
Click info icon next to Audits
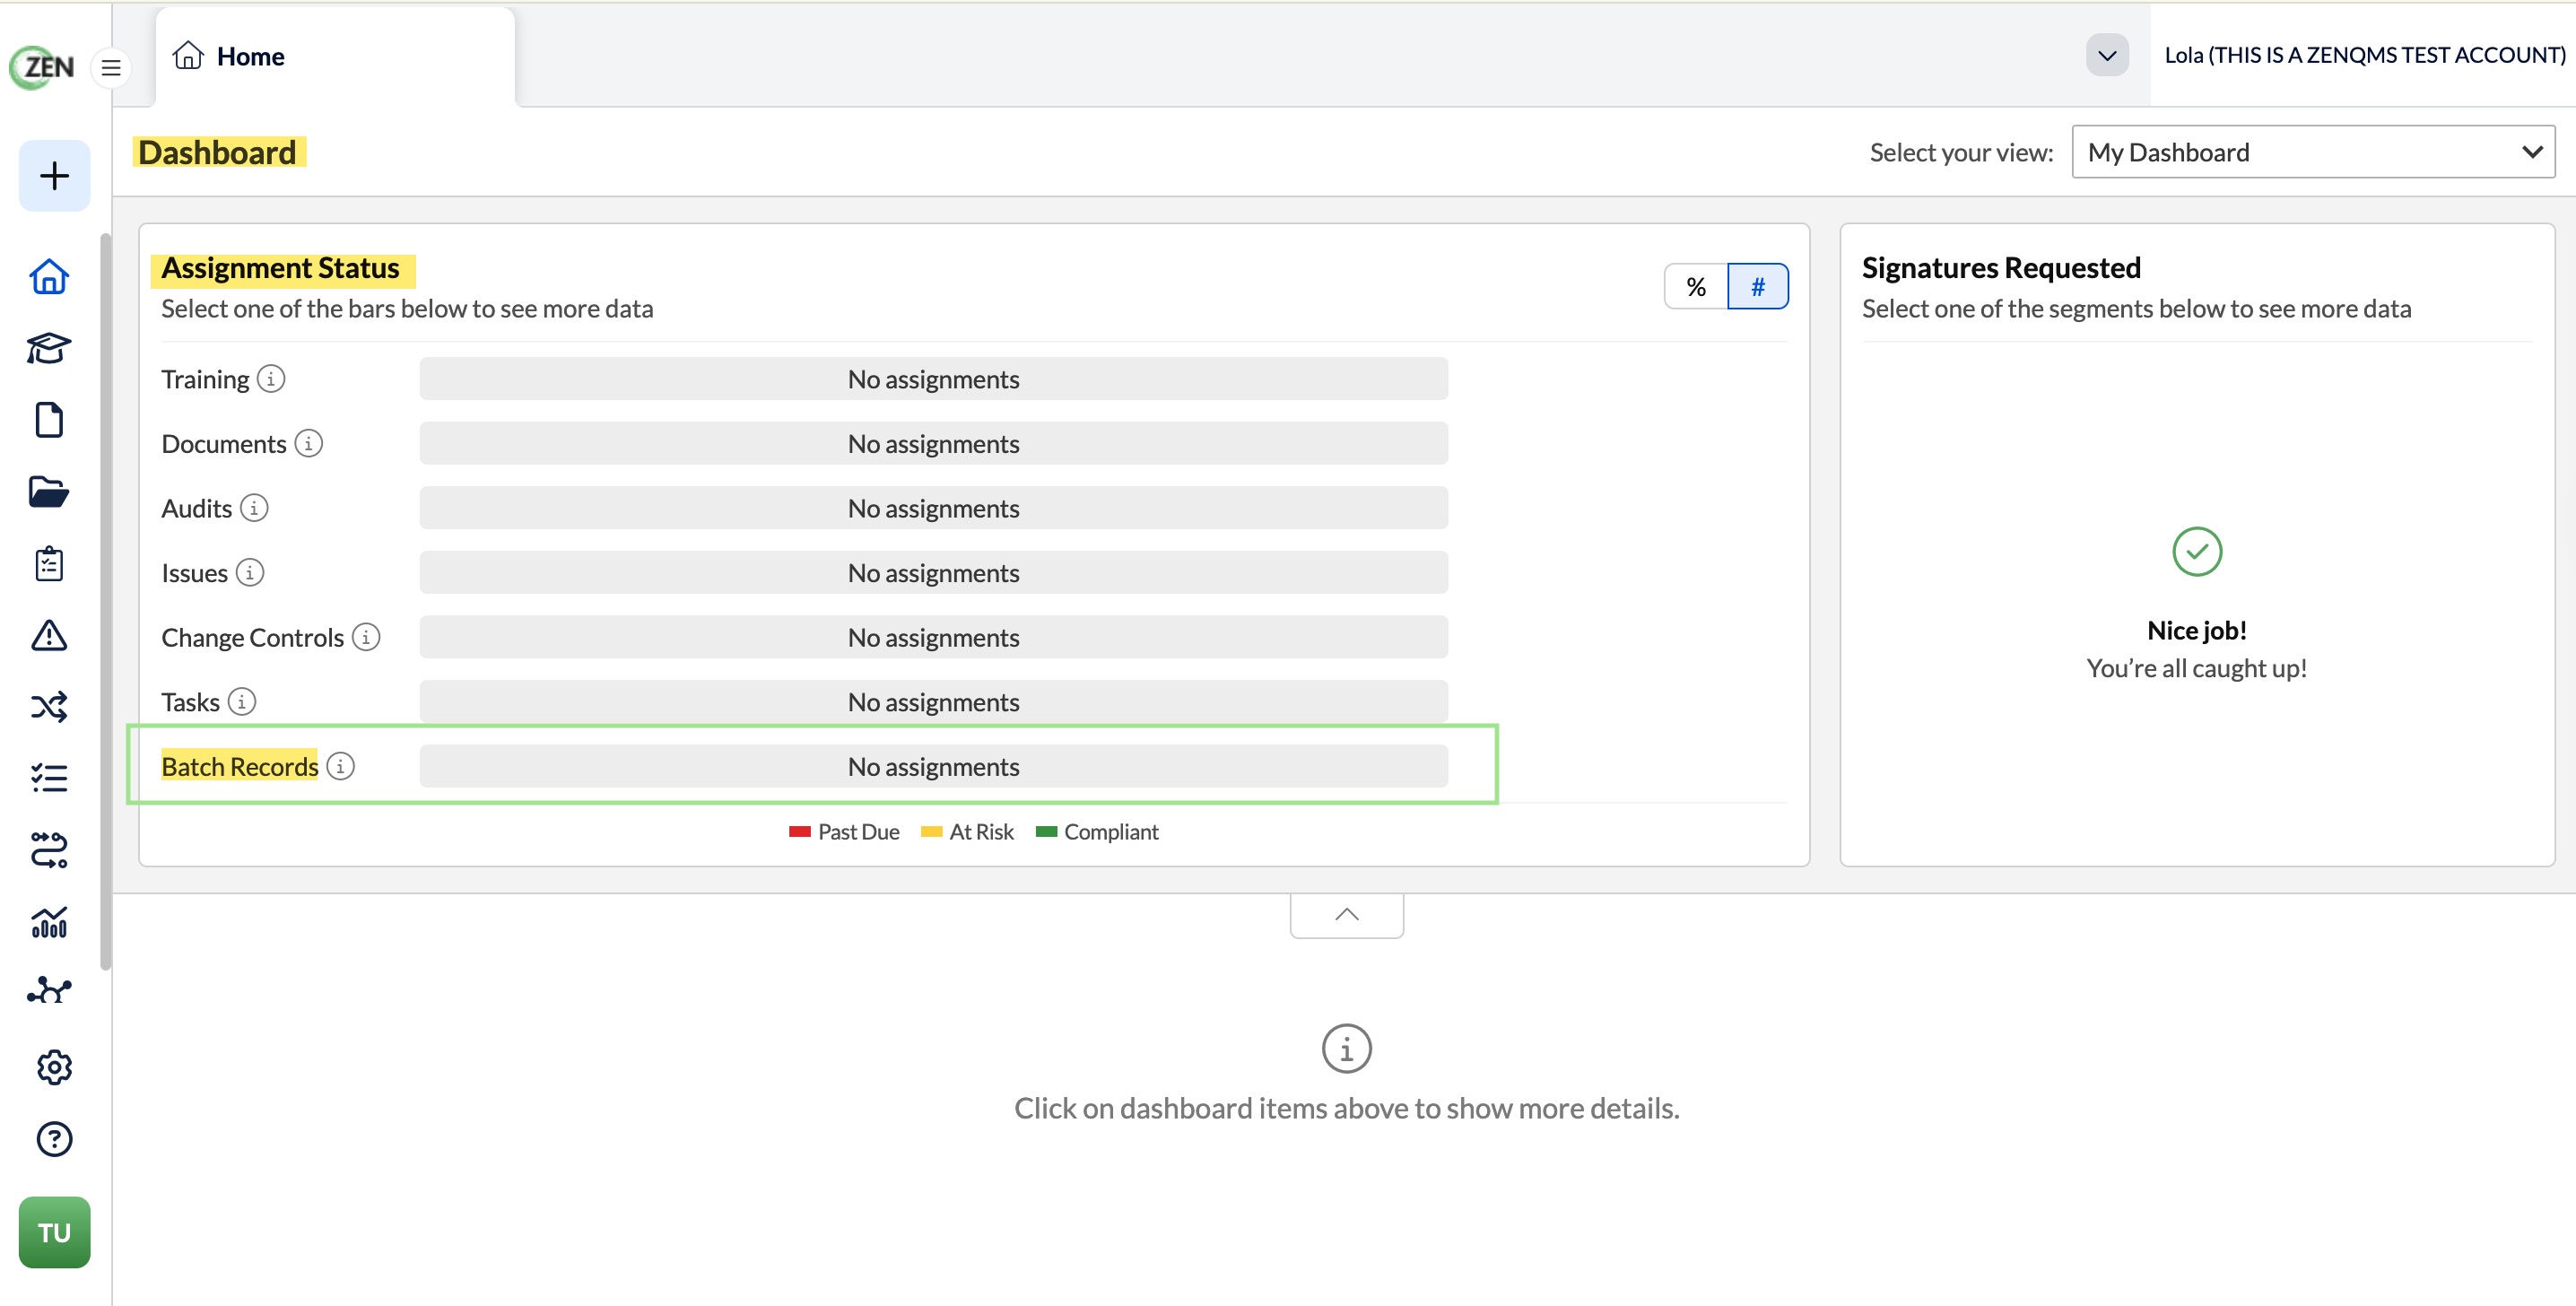(x=254, y=508)
